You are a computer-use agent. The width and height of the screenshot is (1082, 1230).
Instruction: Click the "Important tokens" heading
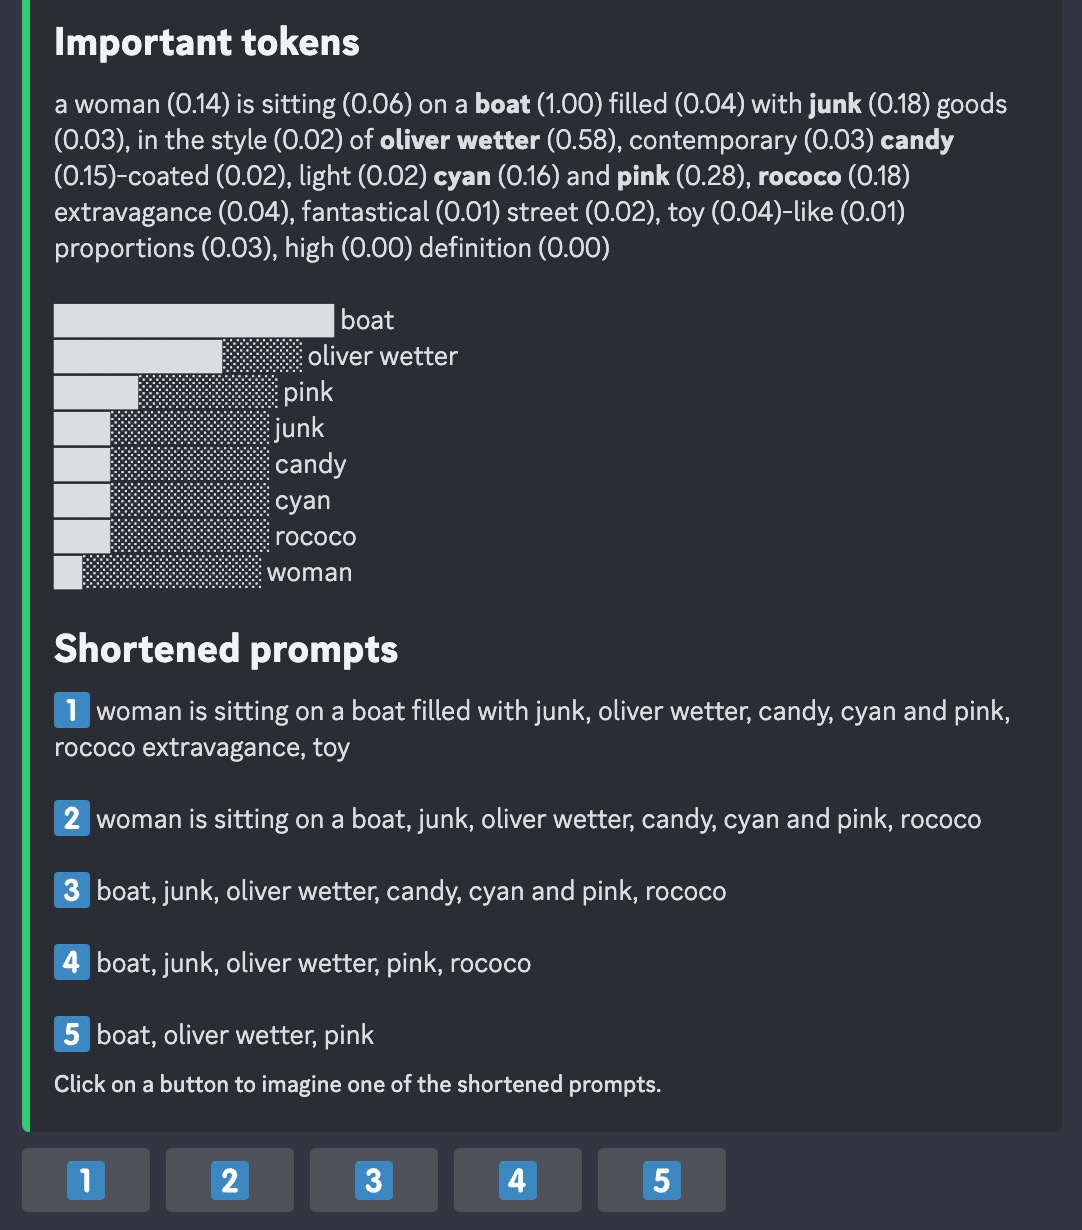[x=207, y=43]
